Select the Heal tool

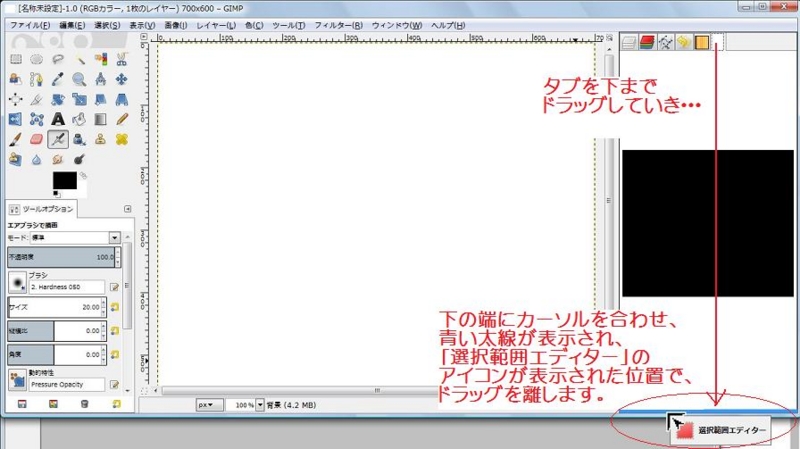pyautogui.click(x=121, y=139)
